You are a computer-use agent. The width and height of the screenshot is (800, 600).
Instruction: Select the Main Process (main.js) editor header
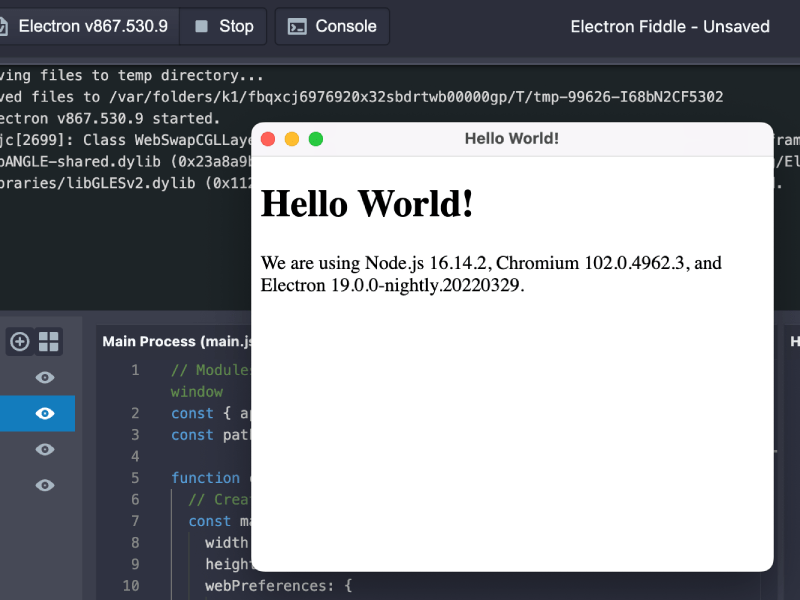coord(175,342)
